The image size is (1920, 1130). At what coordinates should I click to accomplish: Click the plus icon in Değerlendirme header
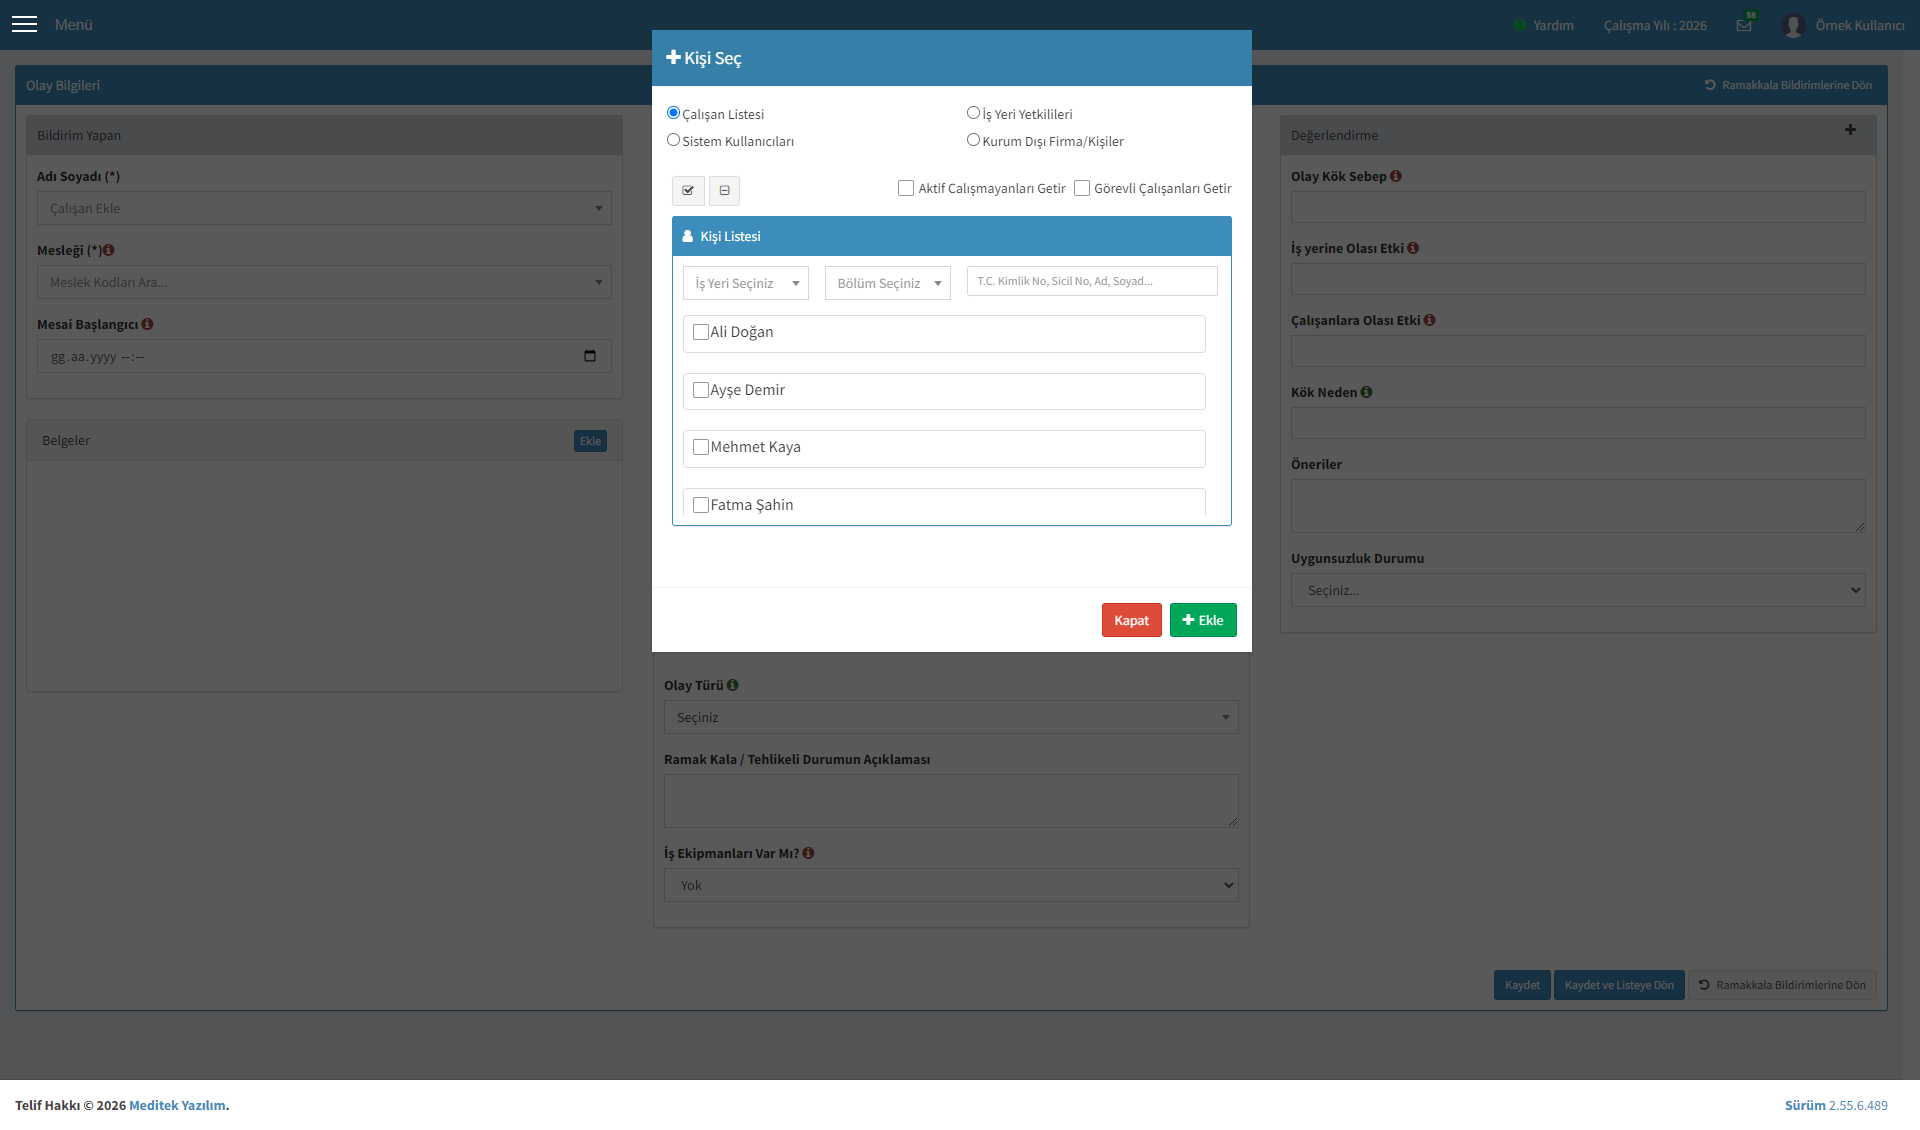pyautogui.click(x=1850, y=130)
